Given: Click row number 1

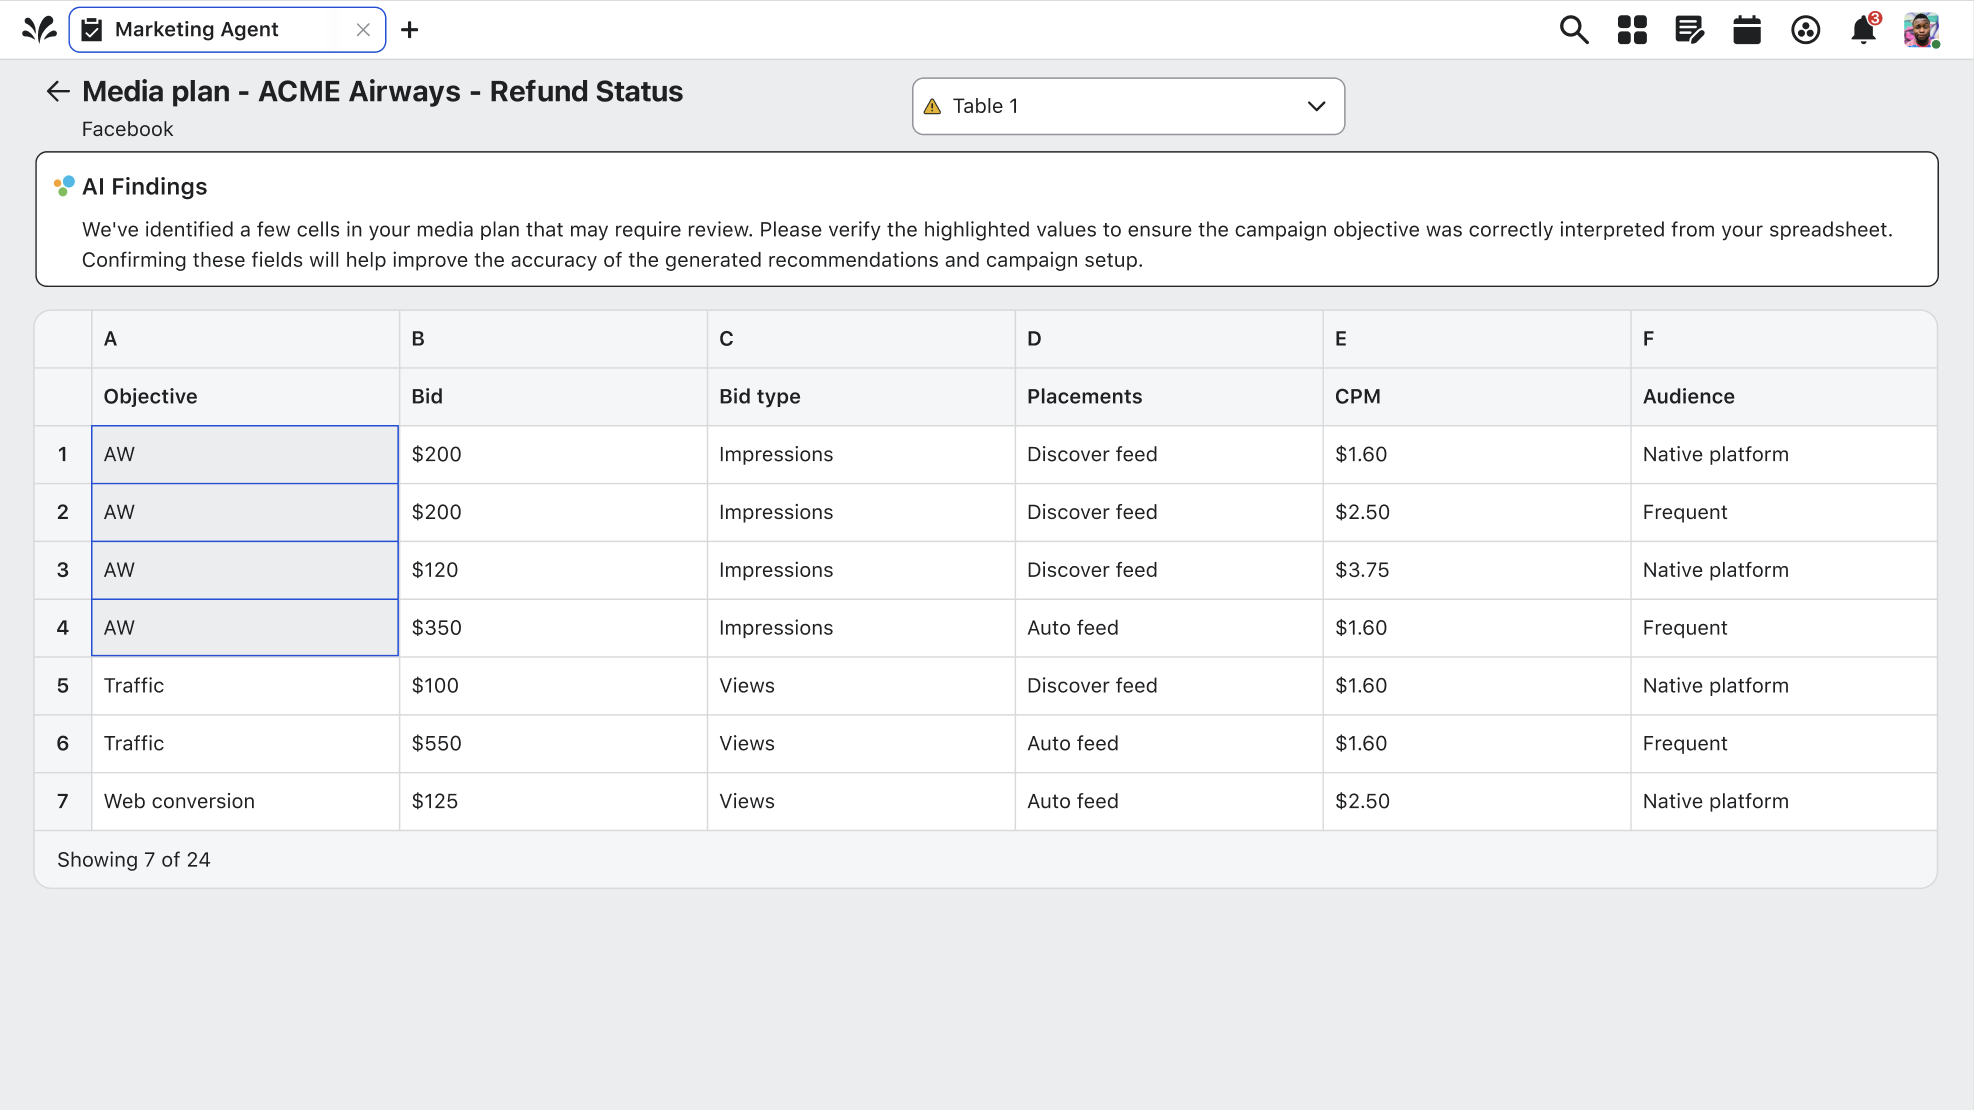Looking at the screenshot, I should (63, 455).
